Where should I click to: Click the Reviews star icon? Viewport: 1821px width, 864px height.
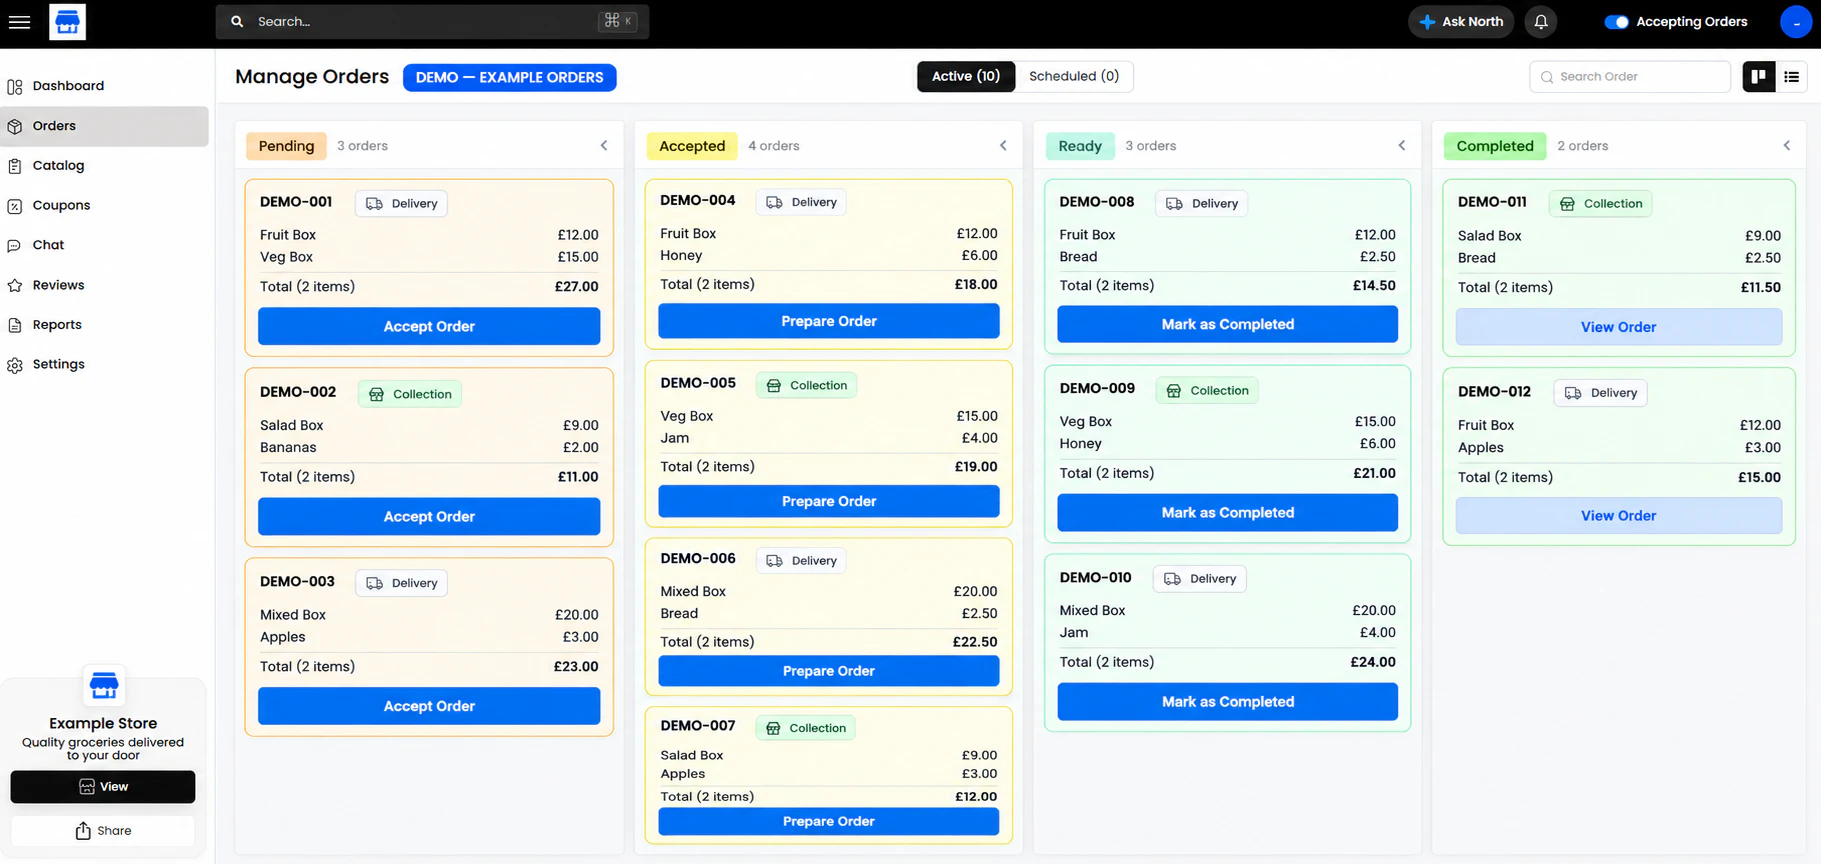click(x=15, y=286)
